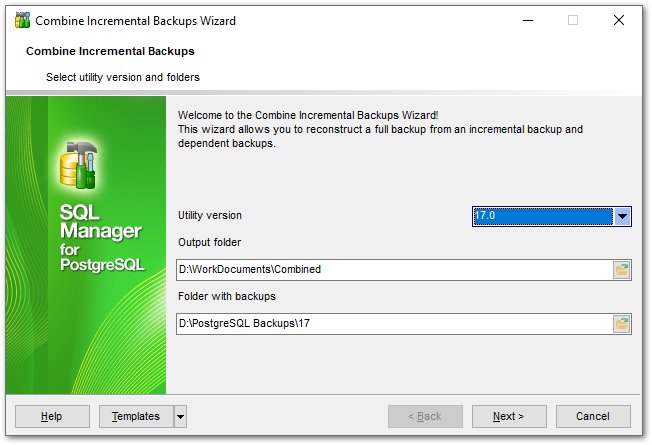Click the Utility version label
Image resolution: width=652 pixels, height=445 pixels.
[x=210, y=215]
